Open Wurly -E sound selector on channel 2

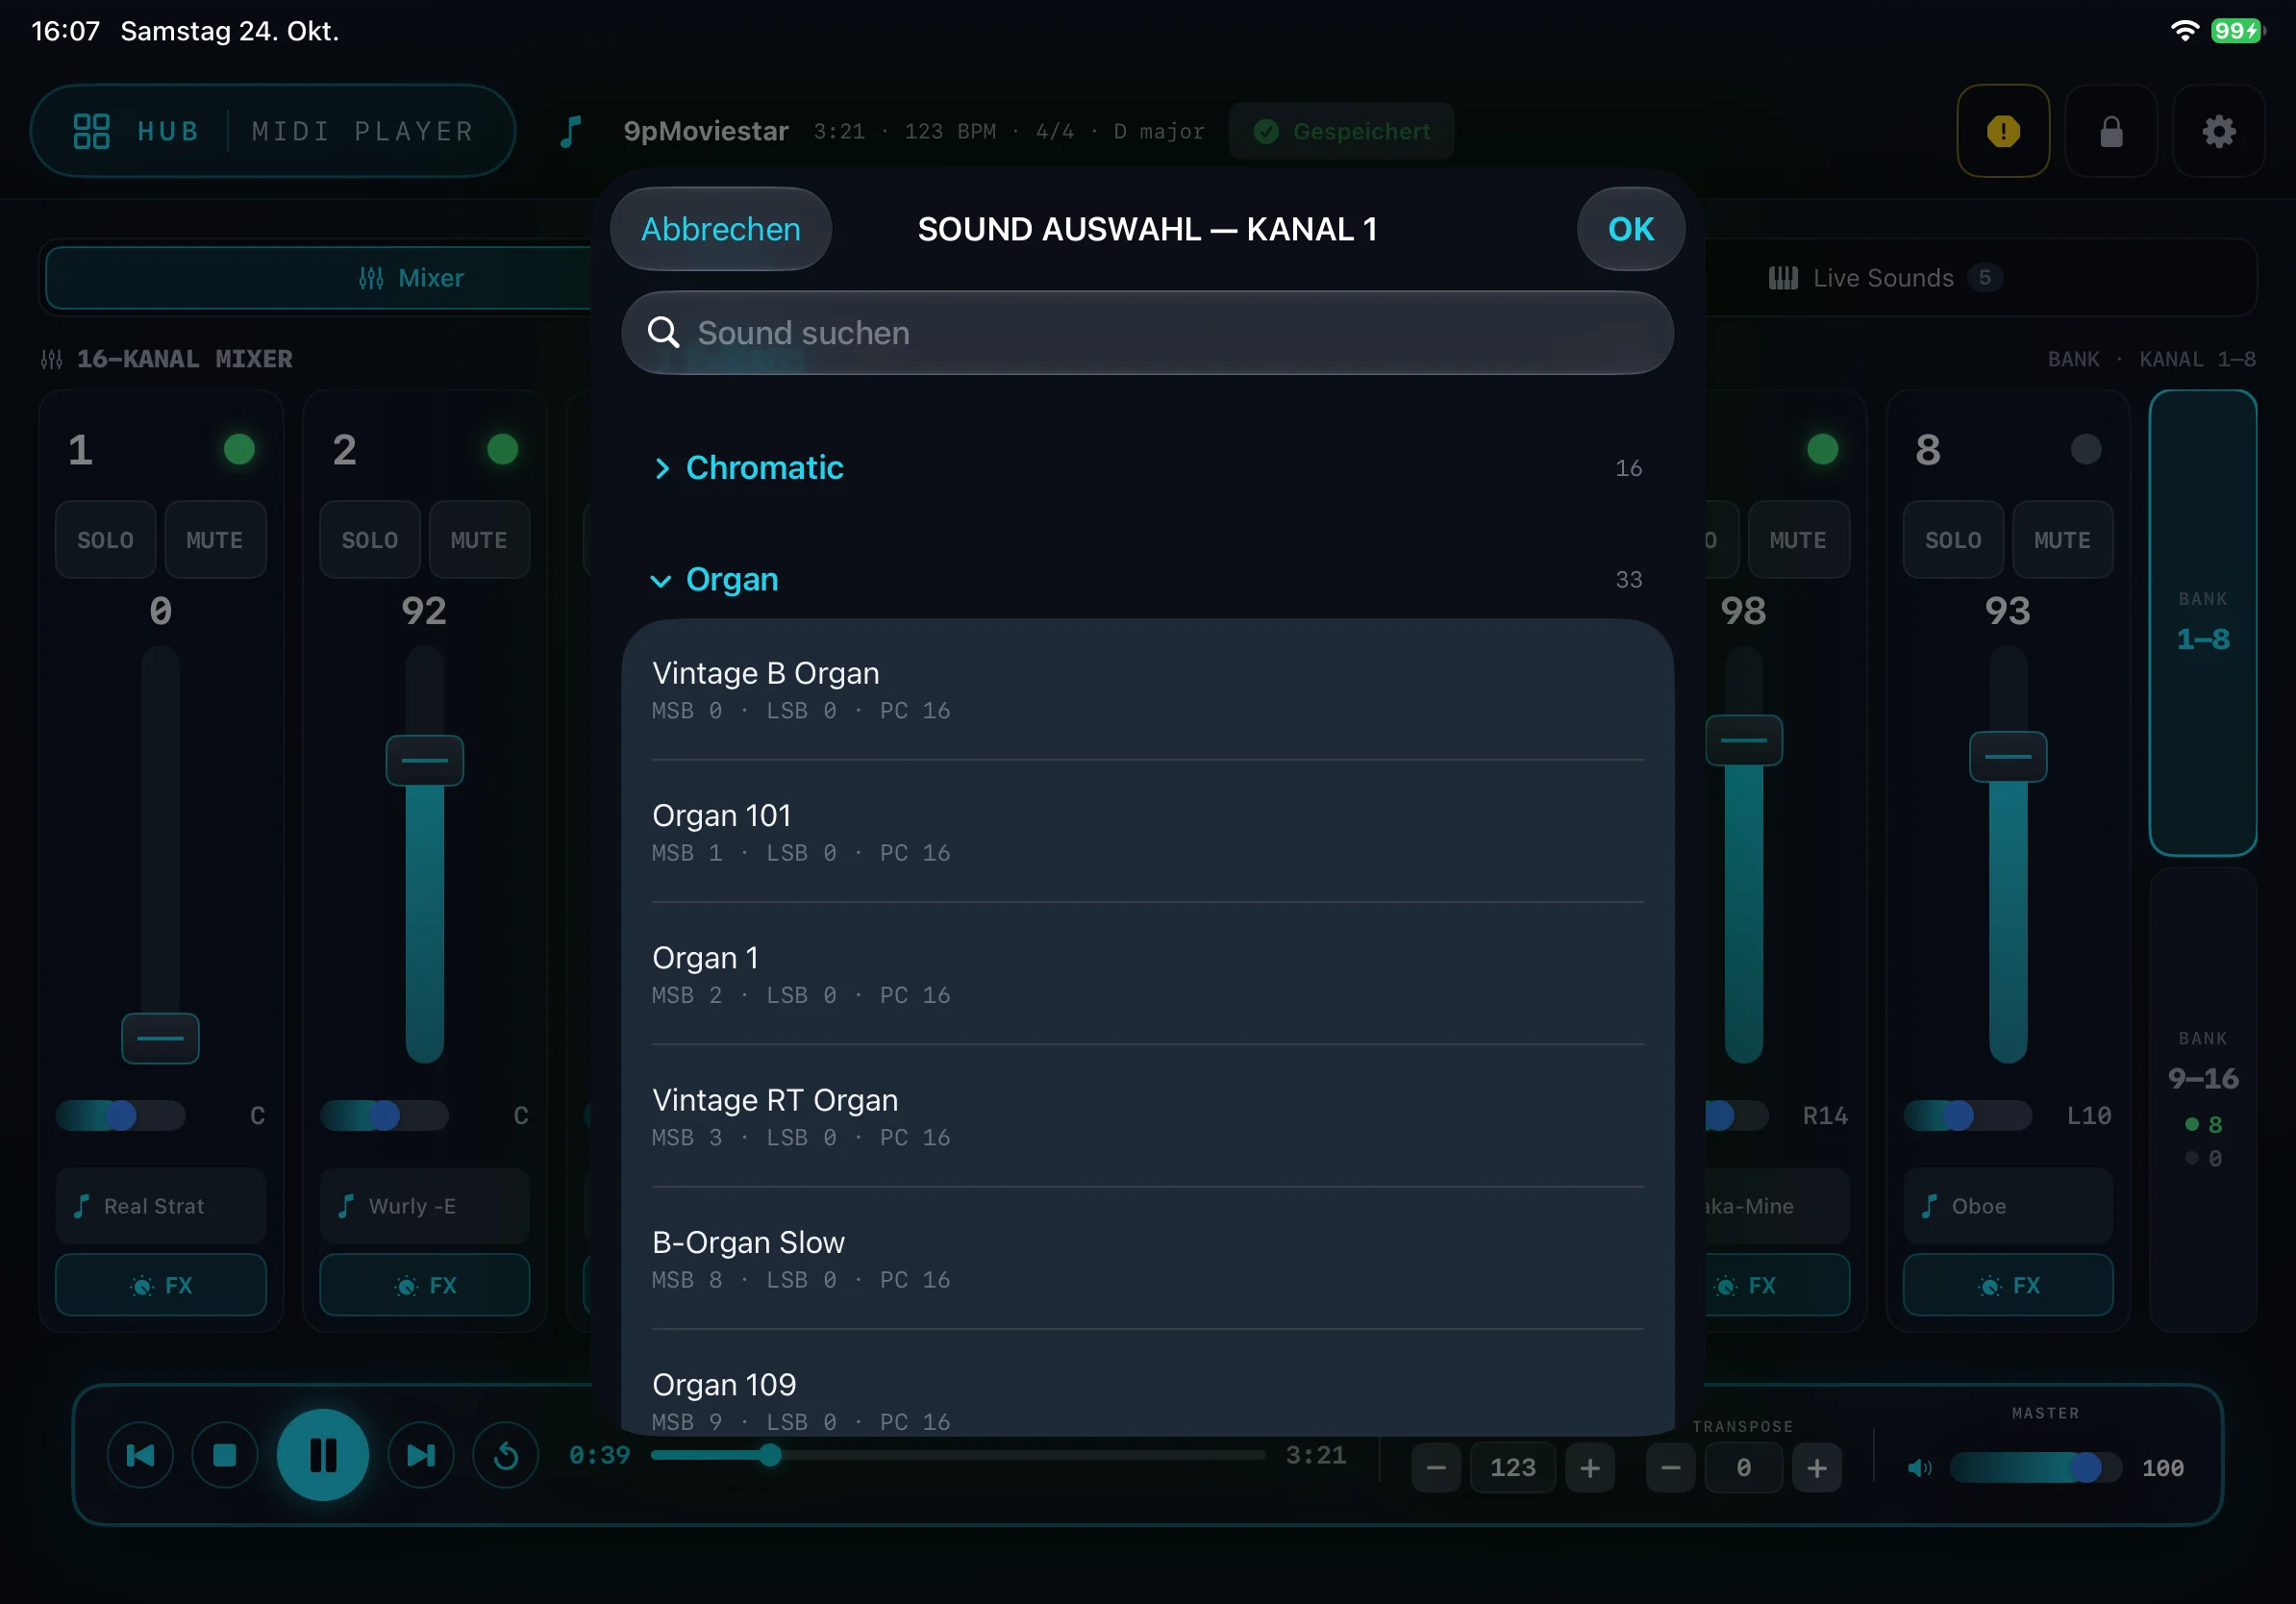pyautogui.click(x=424, y=1206)
